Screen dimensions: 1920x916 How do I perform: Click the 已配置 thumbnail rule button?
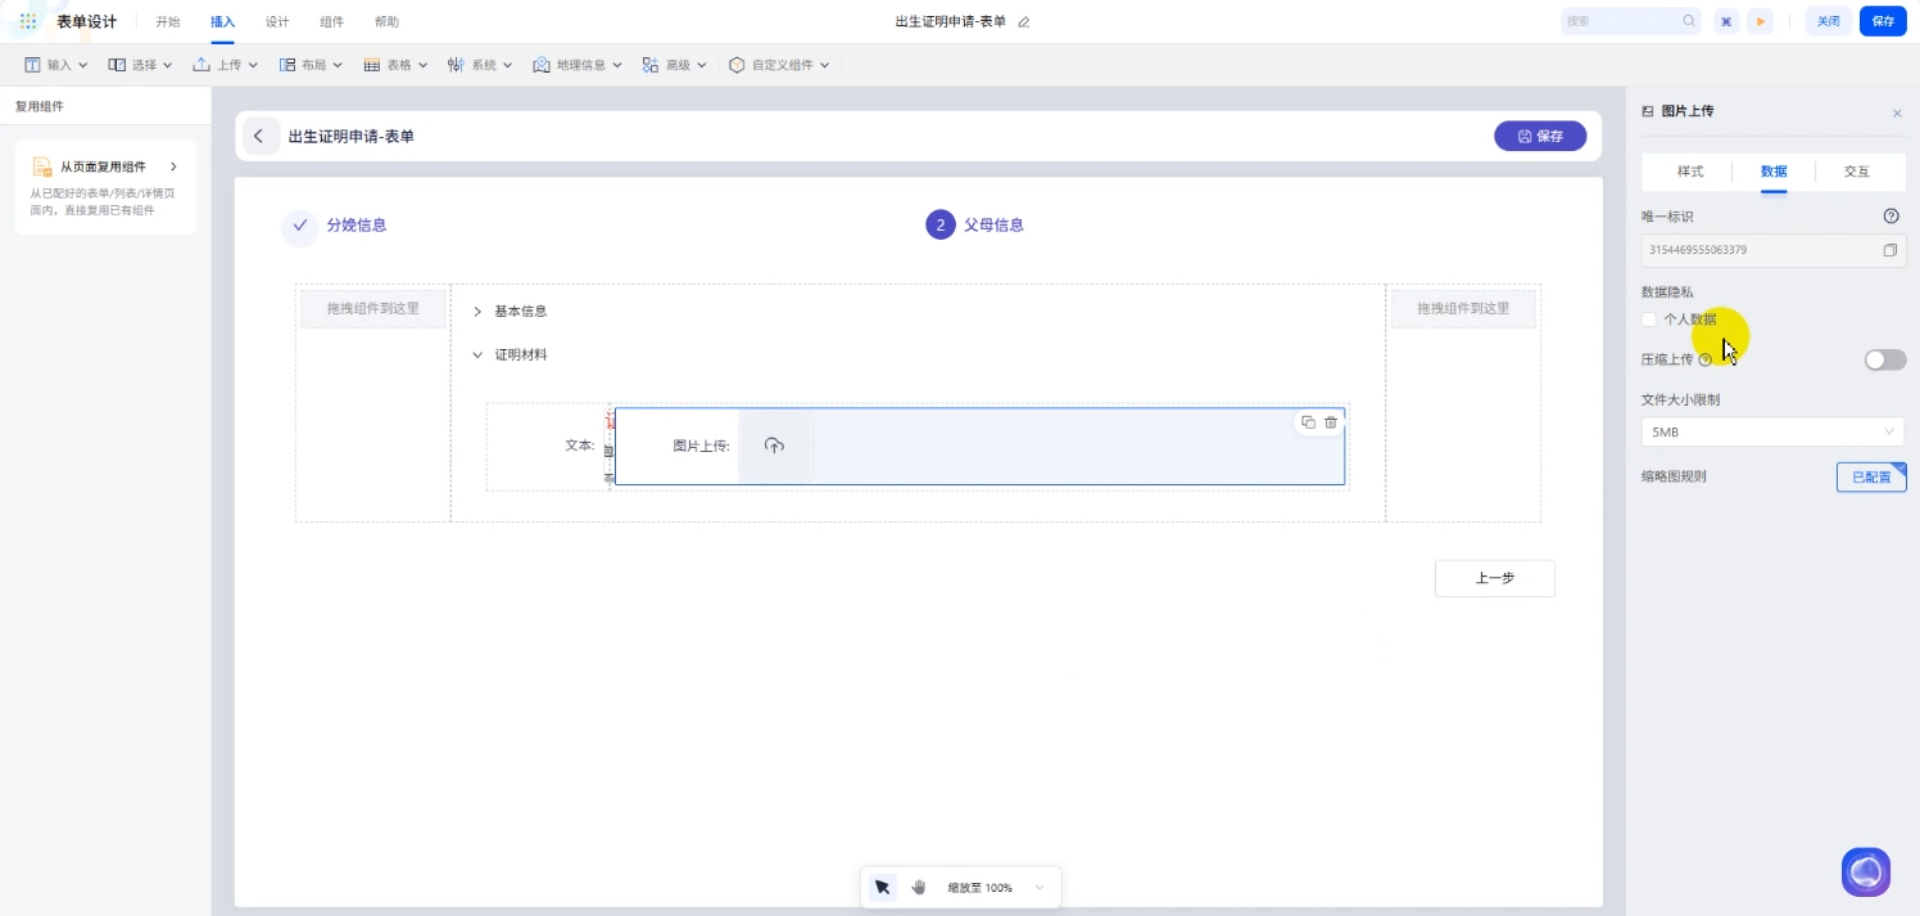(x=1871, y=477)
